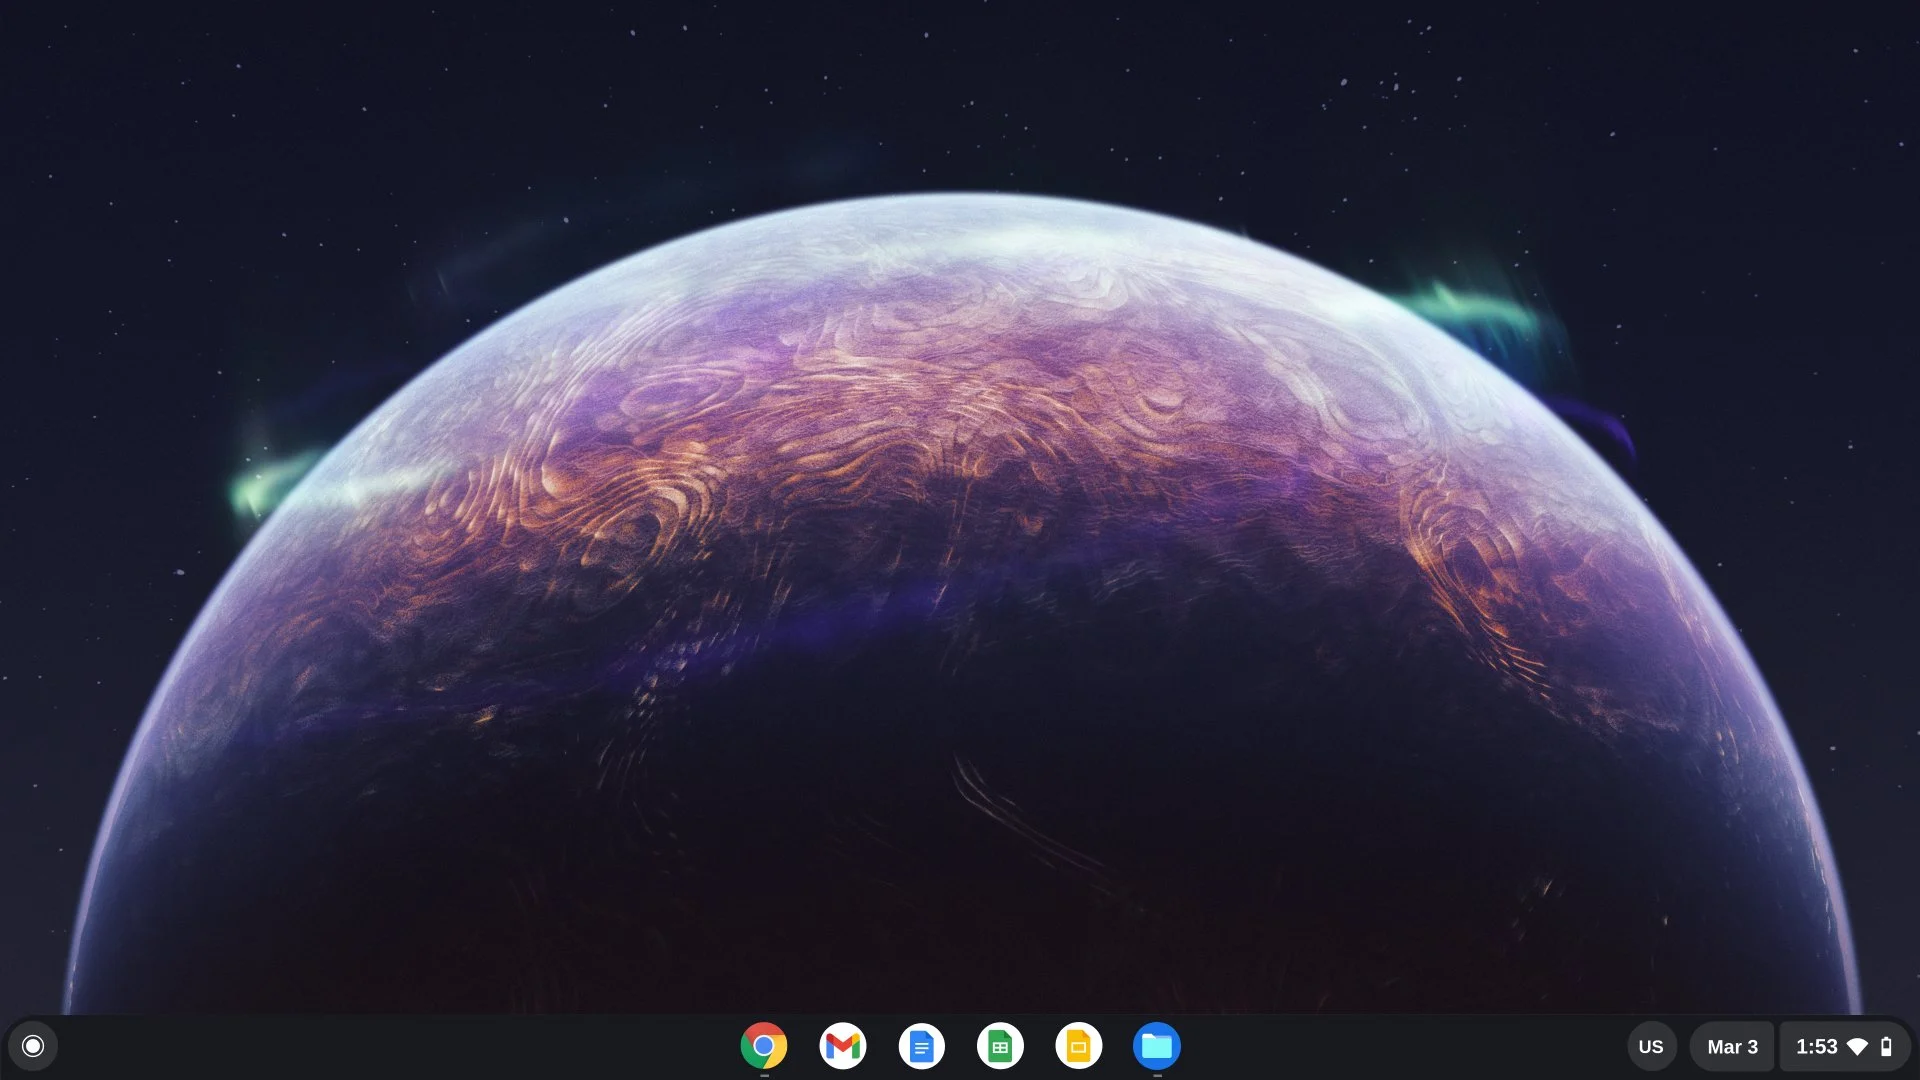
Task: Select the Gmail envelope icon
Action: coord(843,1046)
